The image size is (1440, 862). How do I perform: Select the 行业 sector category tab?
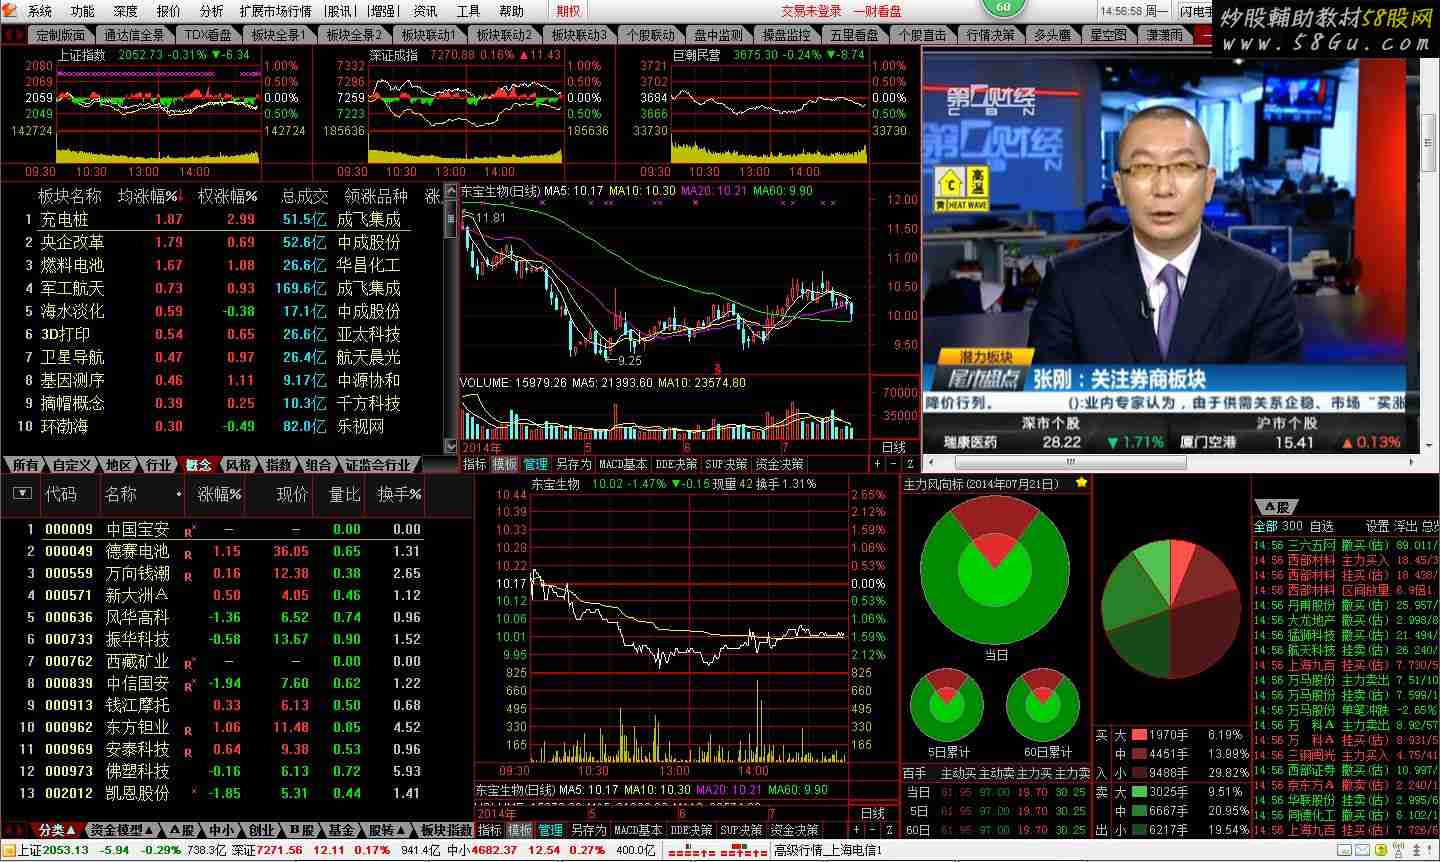click(x=159, y=464)
